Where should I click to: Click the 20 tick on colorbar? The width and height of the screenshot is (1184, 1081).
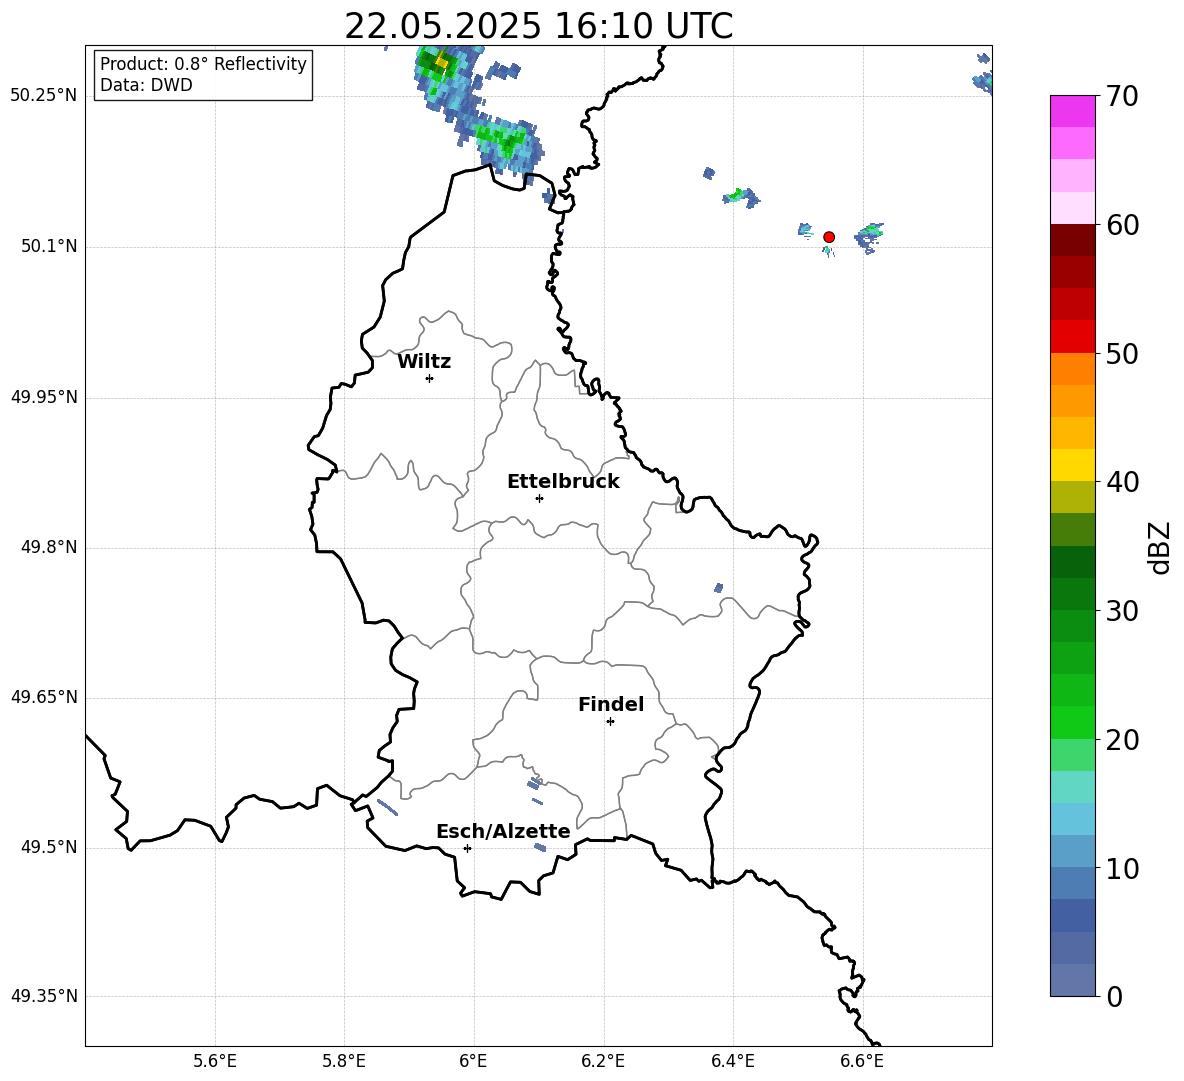point(1123,740)
